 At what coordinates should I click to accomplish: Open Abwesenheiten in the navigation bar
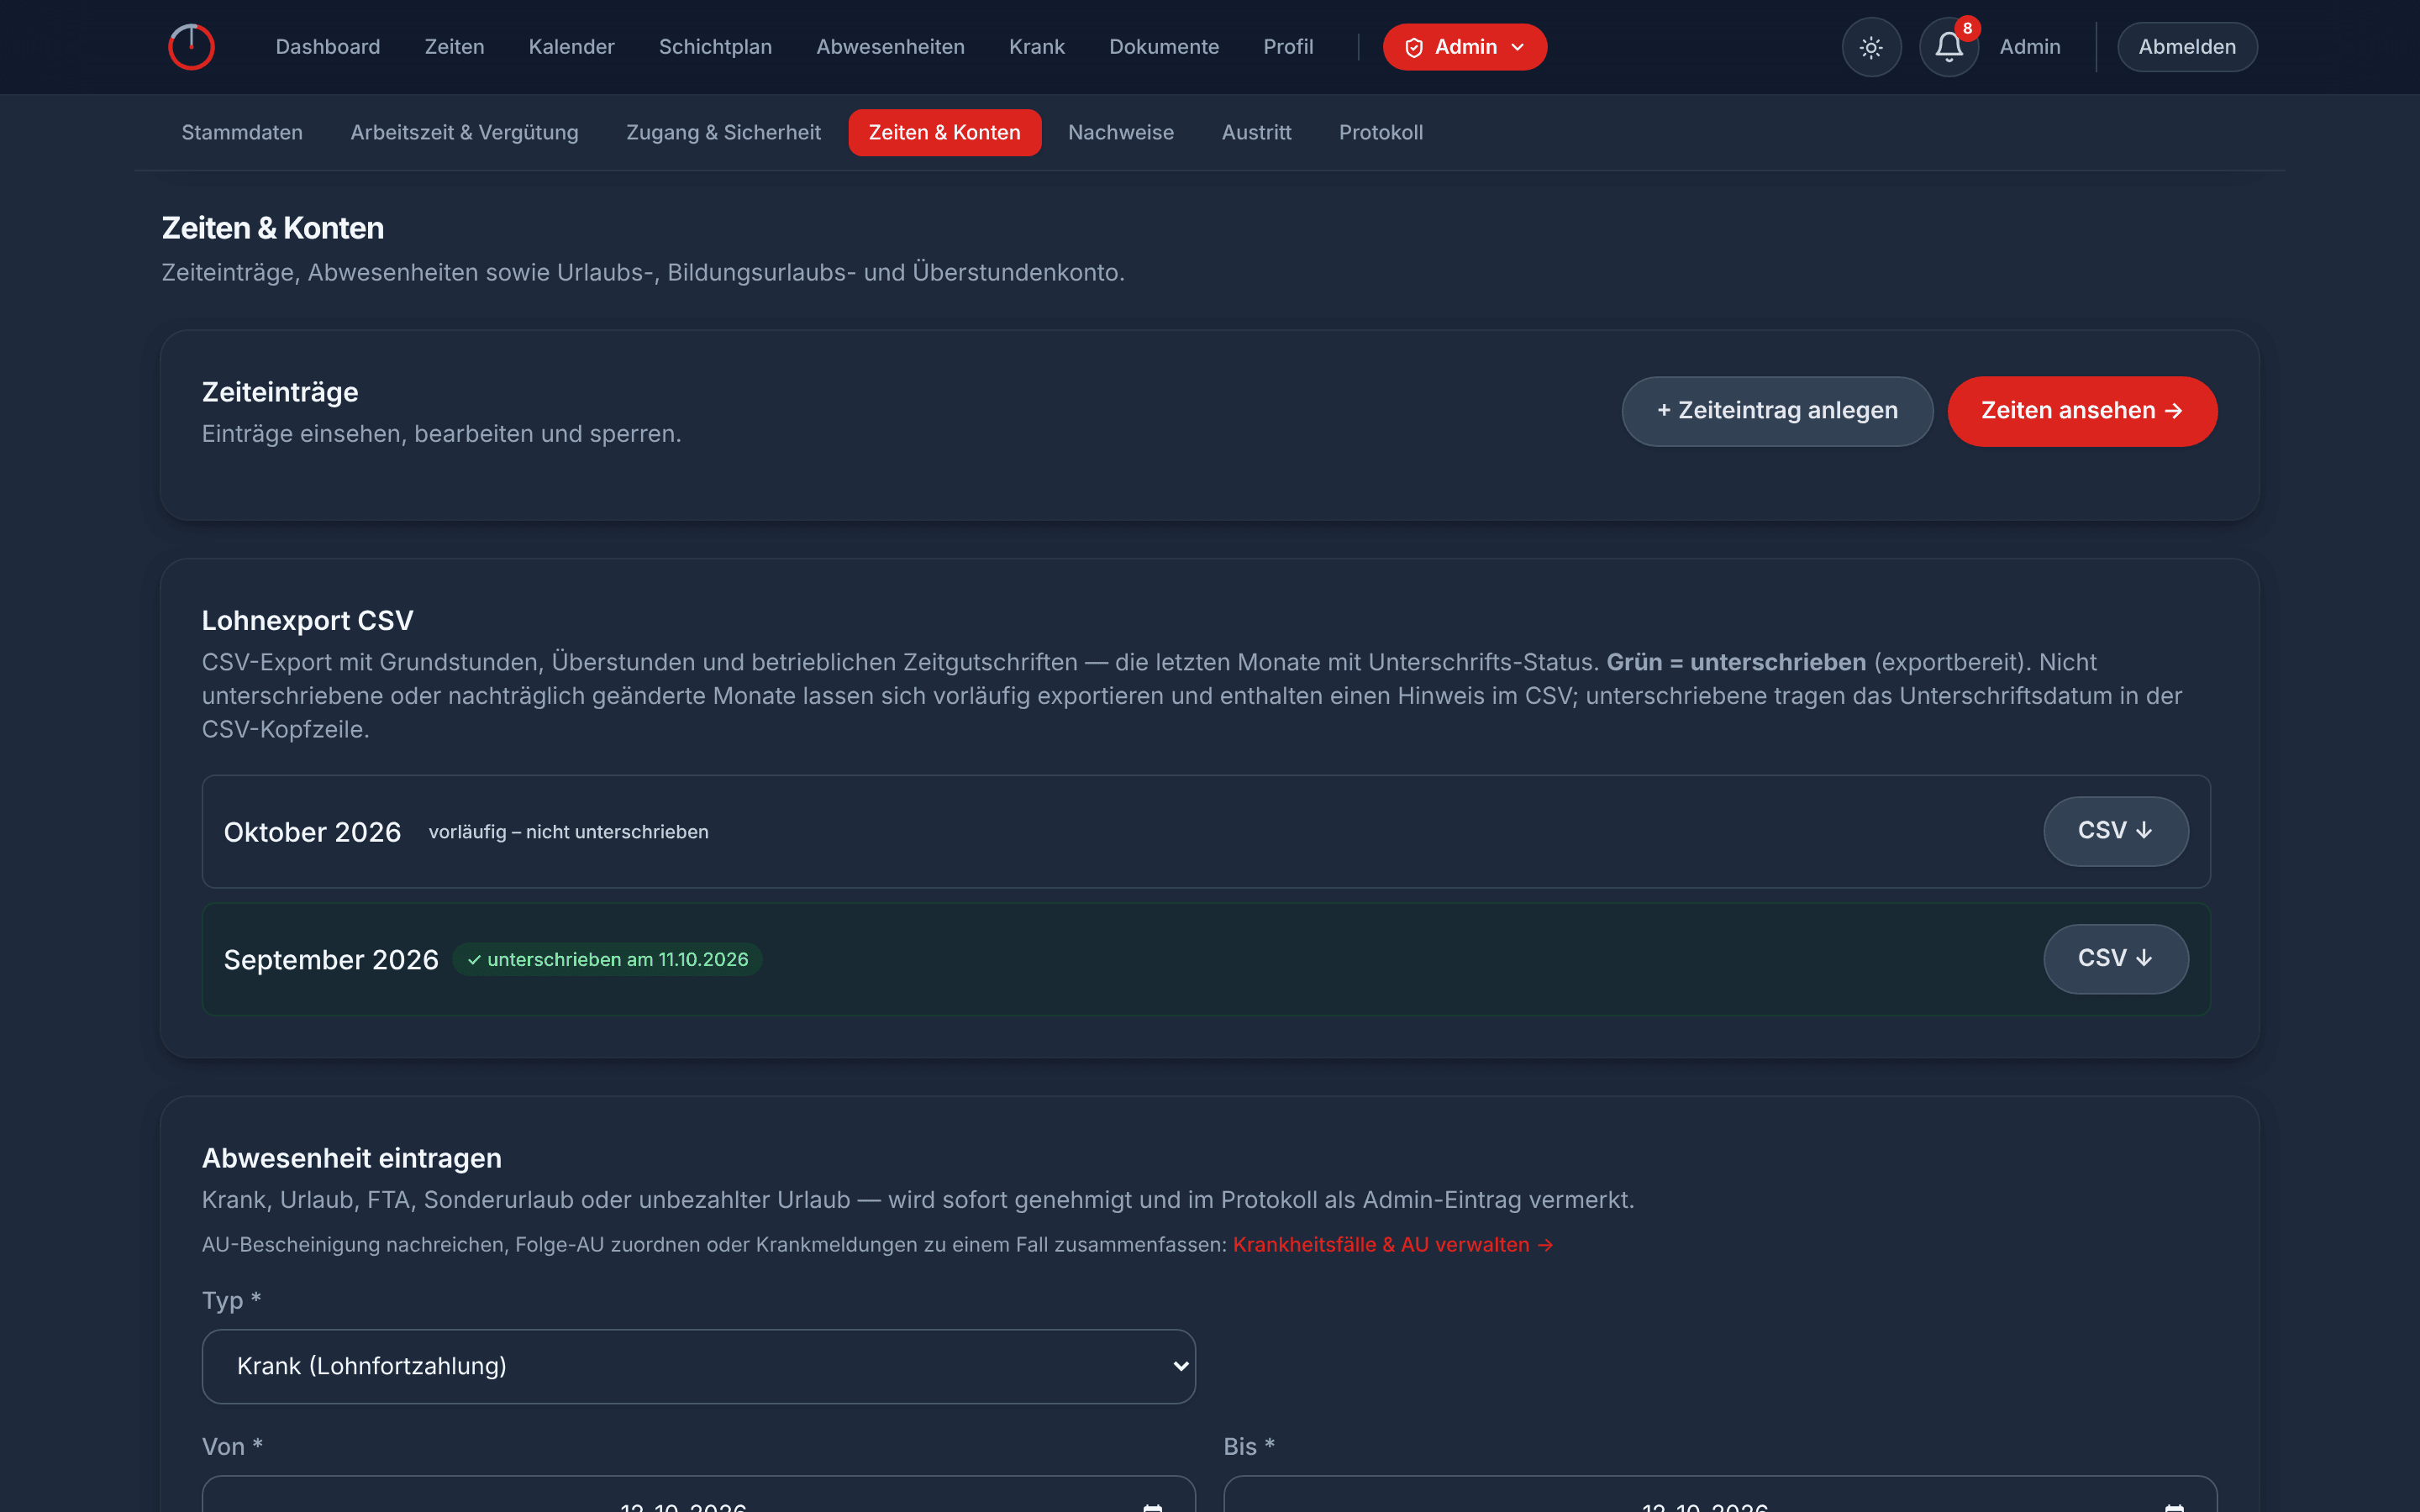(890, 47)
